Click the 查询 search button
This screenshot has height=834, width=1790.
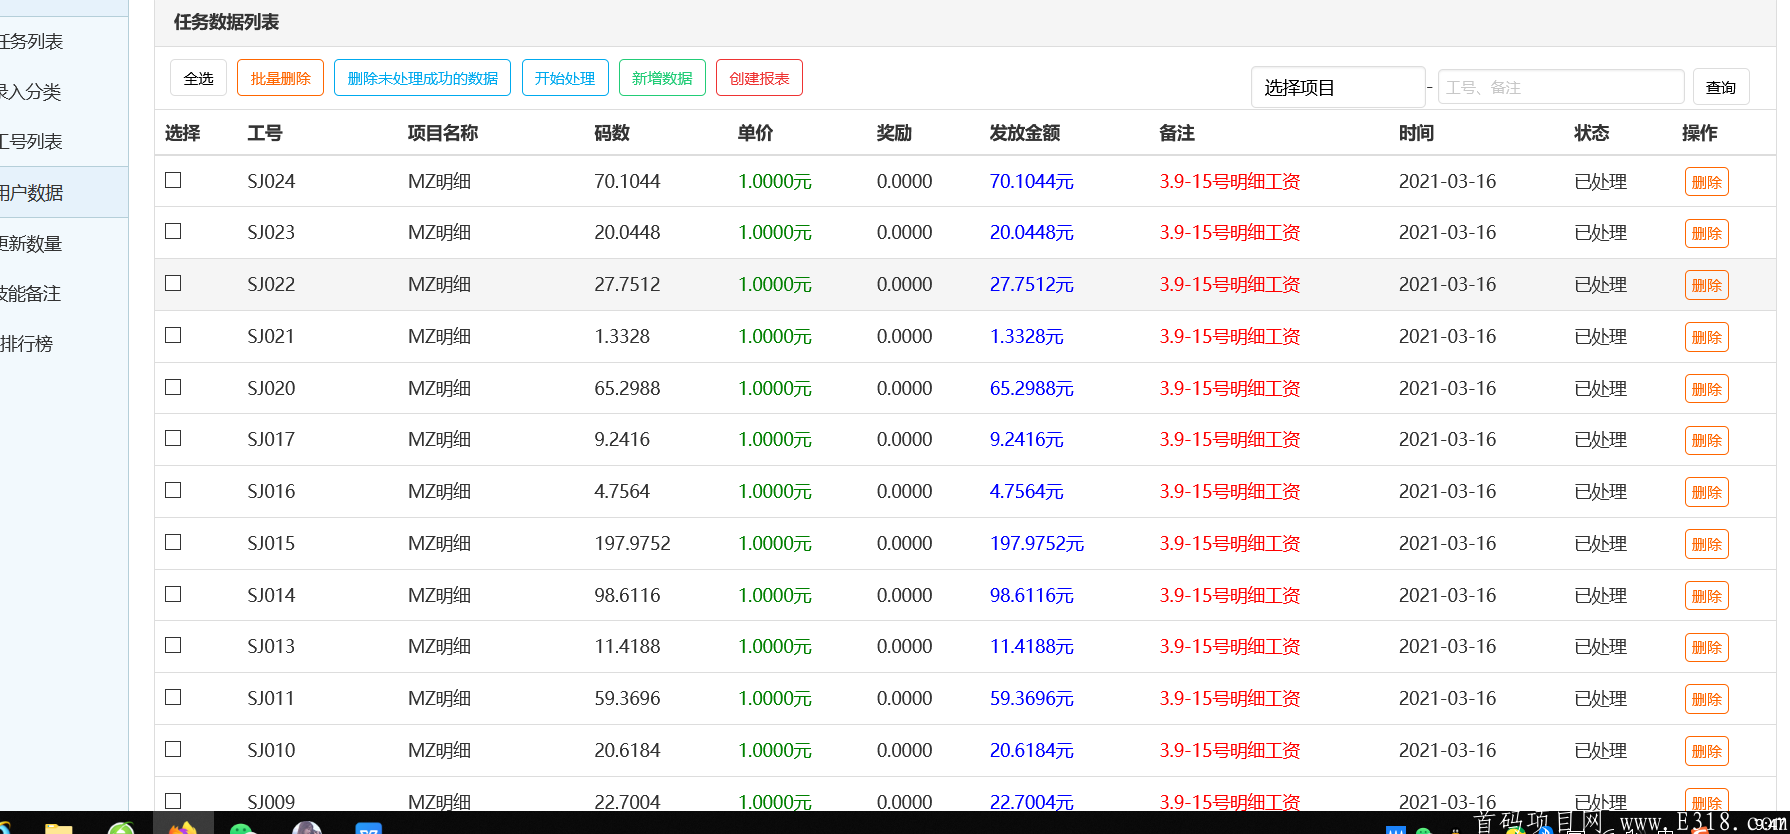(1721, 87)
